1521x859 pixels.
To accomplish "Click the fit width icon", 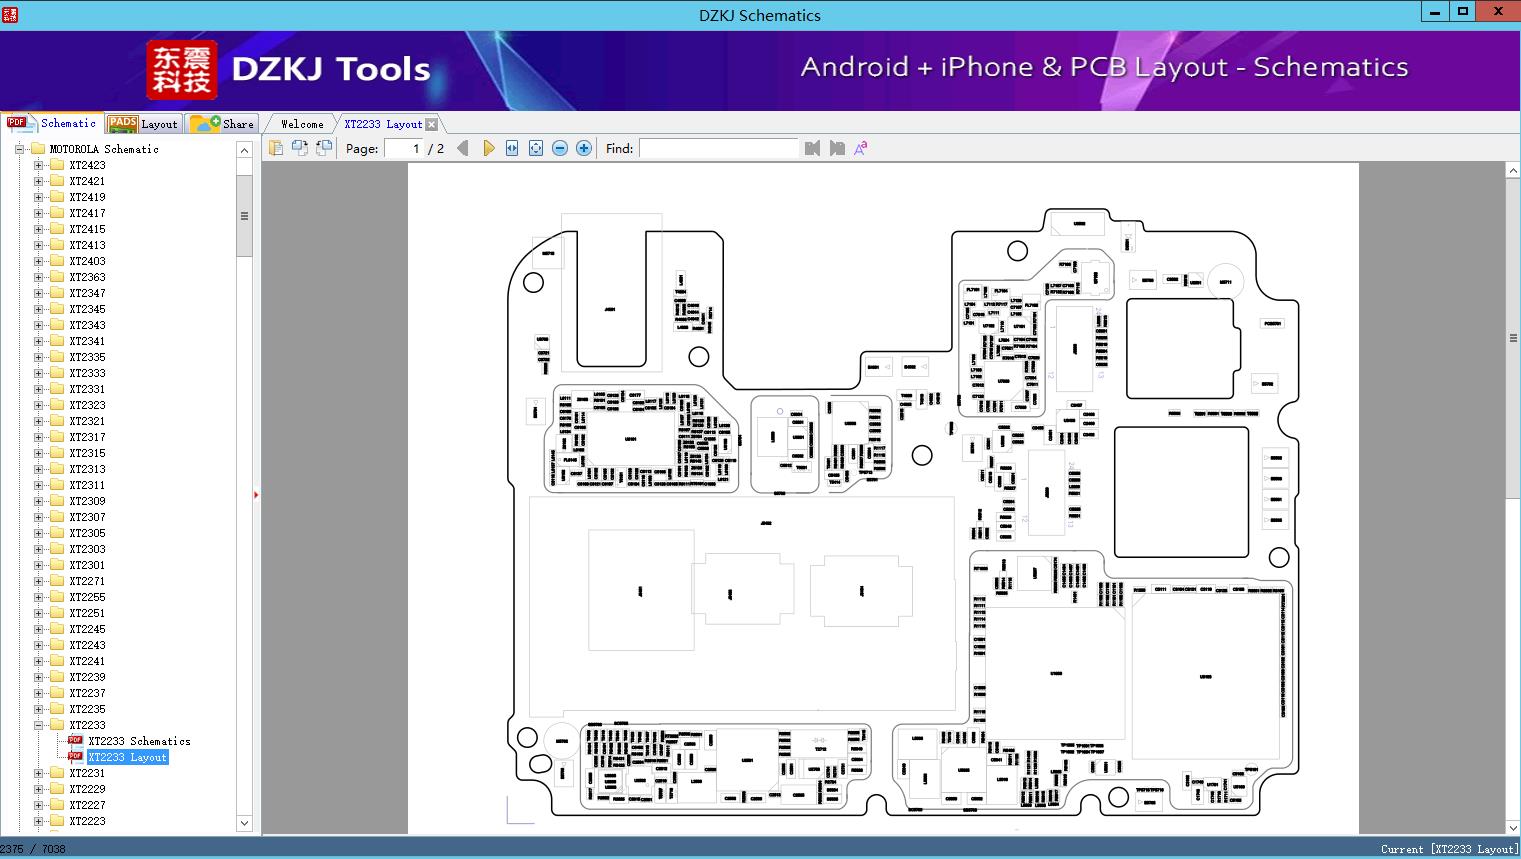I will click(512, 148).
